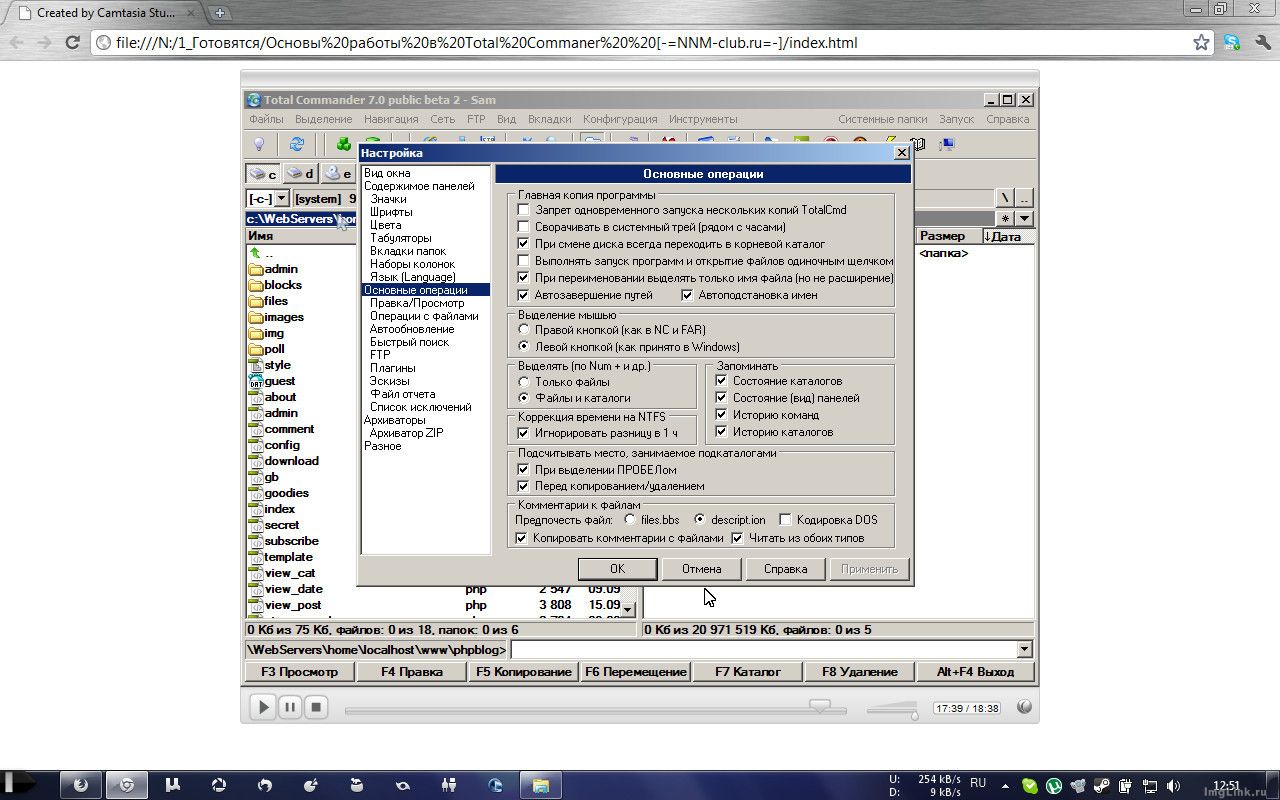Click Alt+F4 Выход button
The image size is (1280, 800).
(975, 672)
